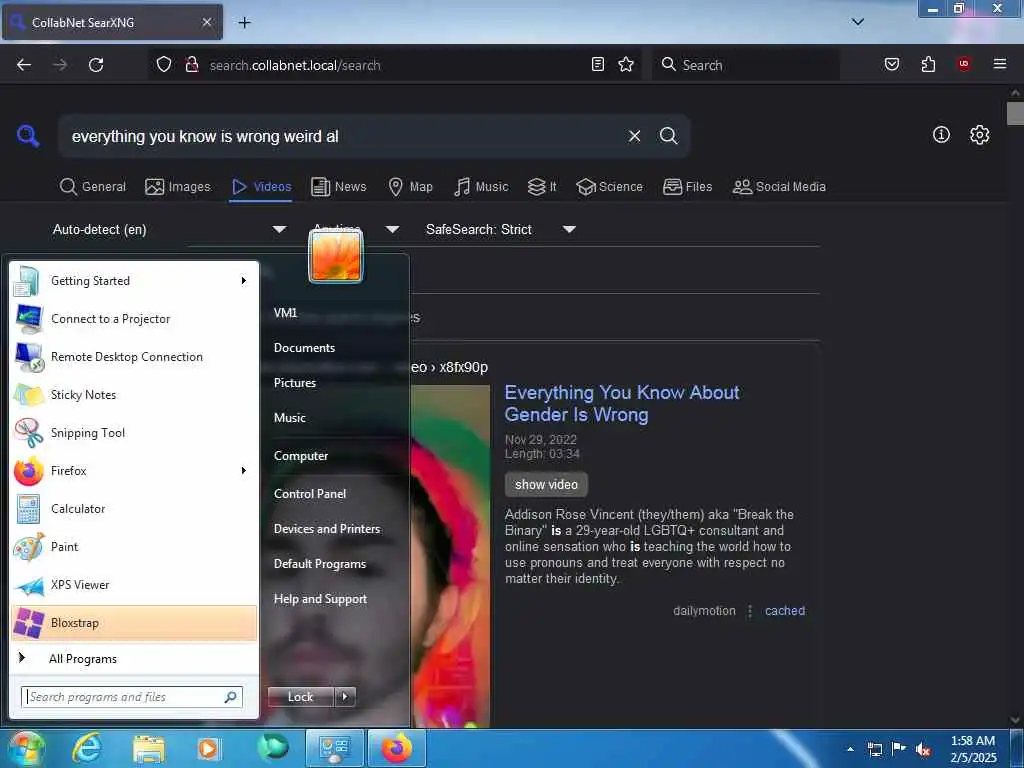This screenshot has width=1024, height=768.
Task: Bookmark this page with the star icon
Action: [x=626, y=64]
